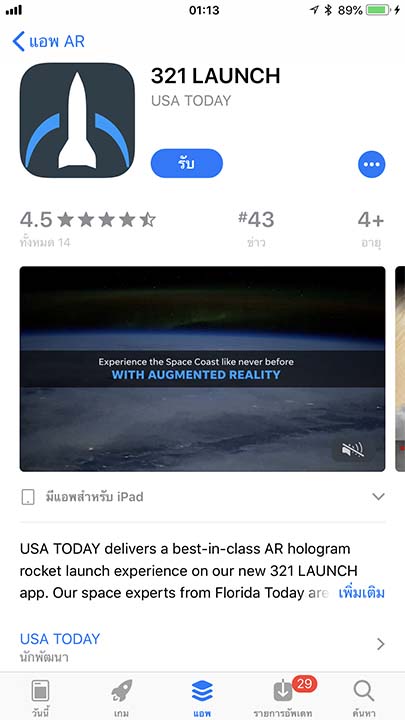Switch to the วันนี้ Today tab

[40, 696]
